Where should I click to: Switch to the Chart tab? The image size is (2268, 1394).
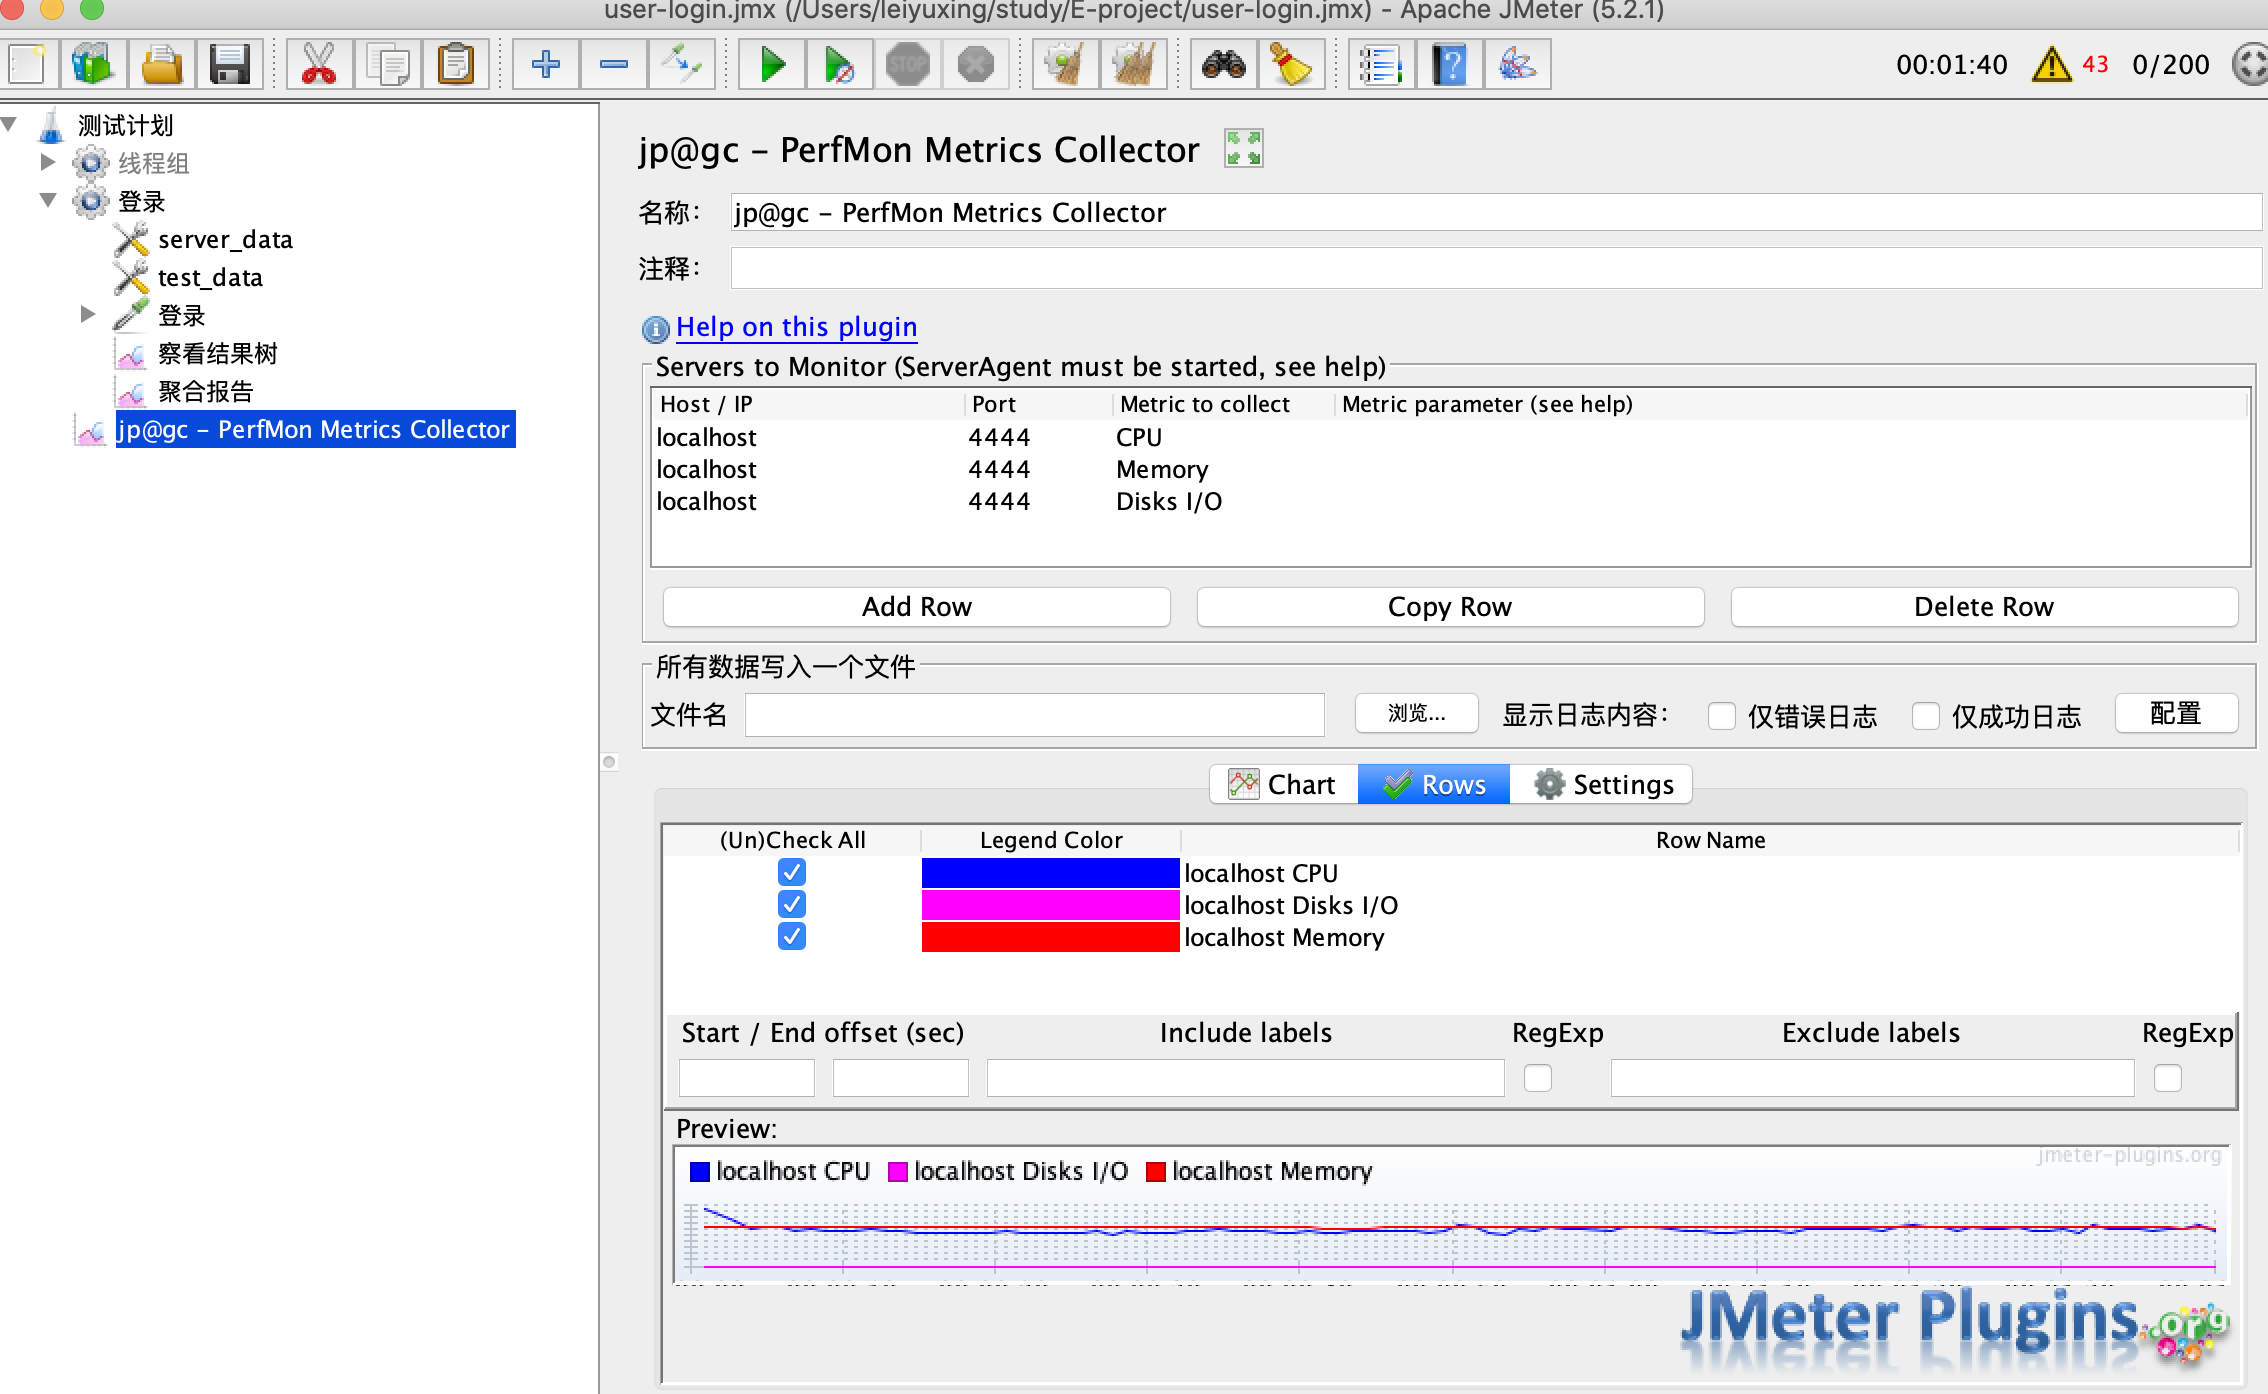click(x=1283, y=785)
